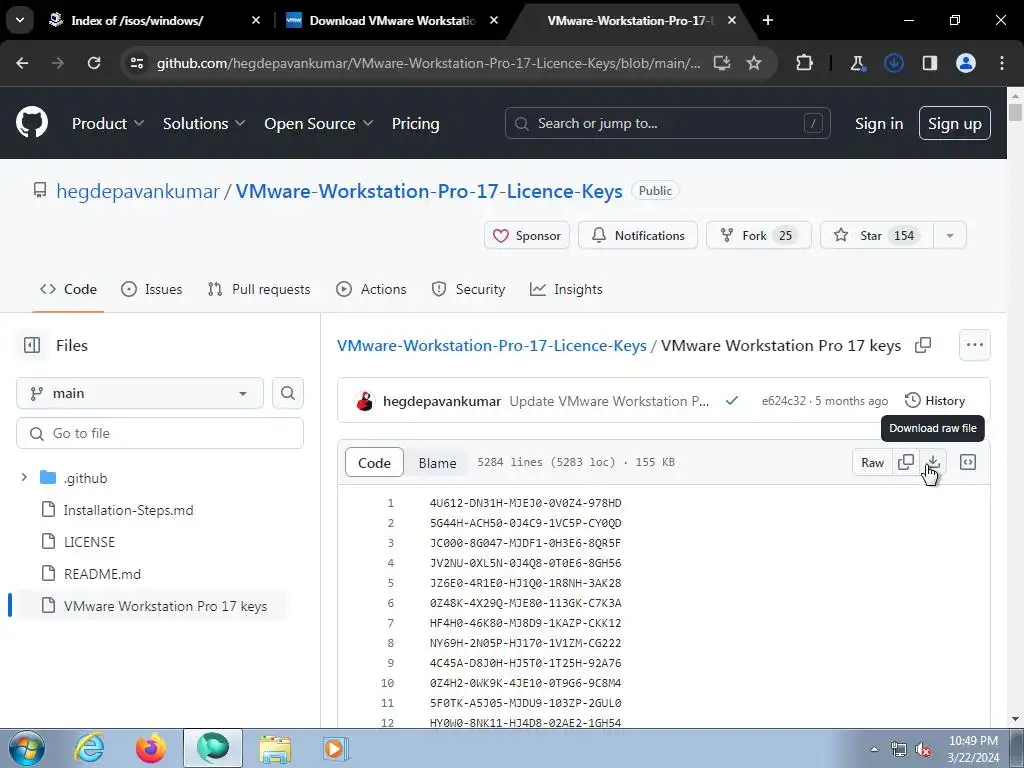The image size is (1024, 768).
Task: Select the Code view toggle
Action: (x=374, y=462)
